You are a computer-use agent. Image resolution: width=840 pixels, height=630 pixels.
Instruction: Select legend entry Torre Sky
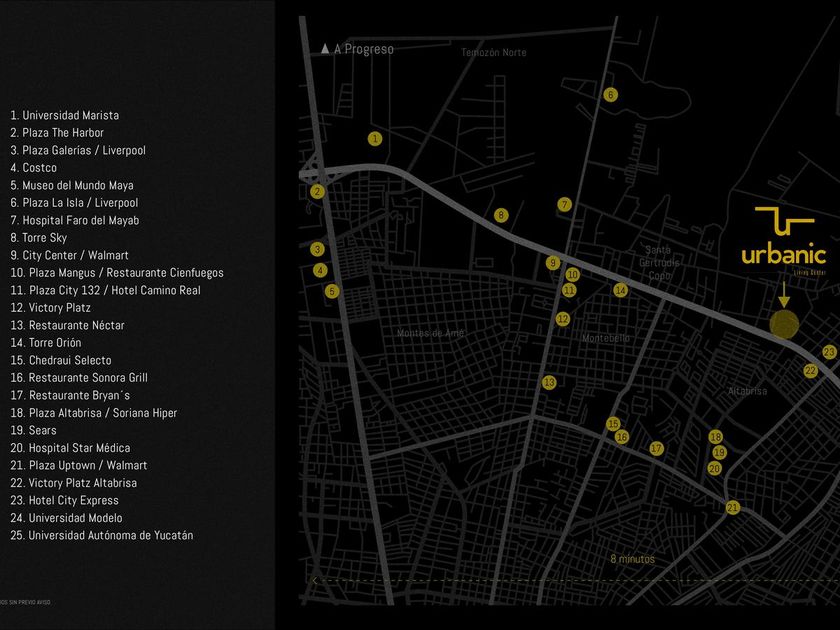tap(39, 238)
